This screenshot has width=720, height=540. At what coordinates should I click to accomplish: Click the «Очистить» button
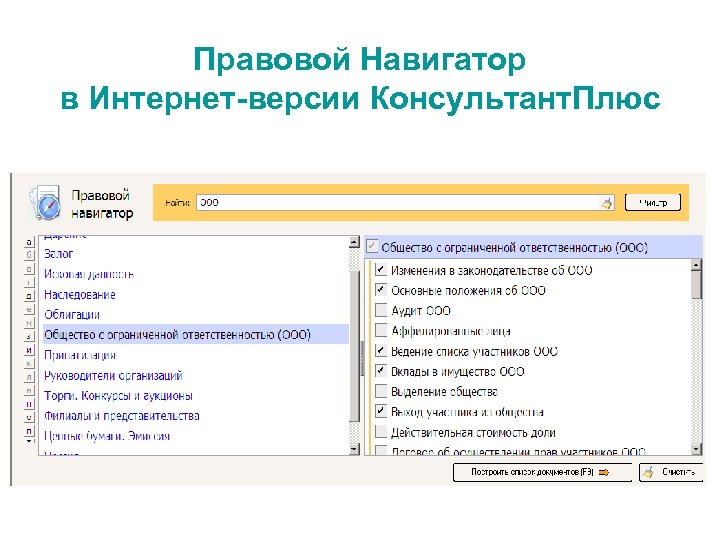click(671, 472)
